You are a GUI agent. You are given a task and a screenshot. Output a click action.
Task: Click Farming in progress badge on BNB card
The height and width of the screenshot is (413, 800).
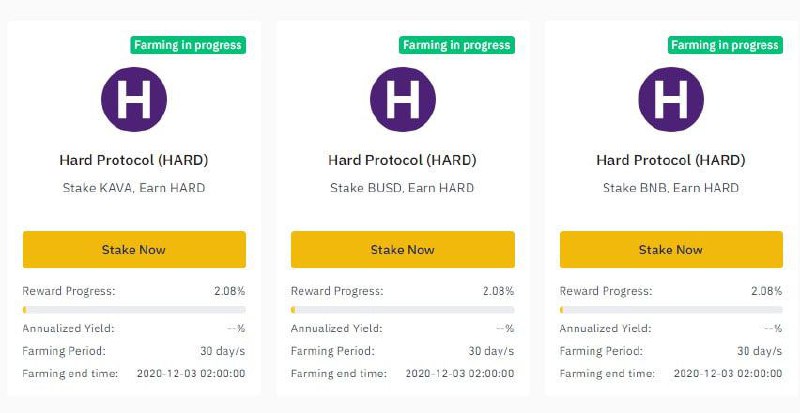pos(725,45)
